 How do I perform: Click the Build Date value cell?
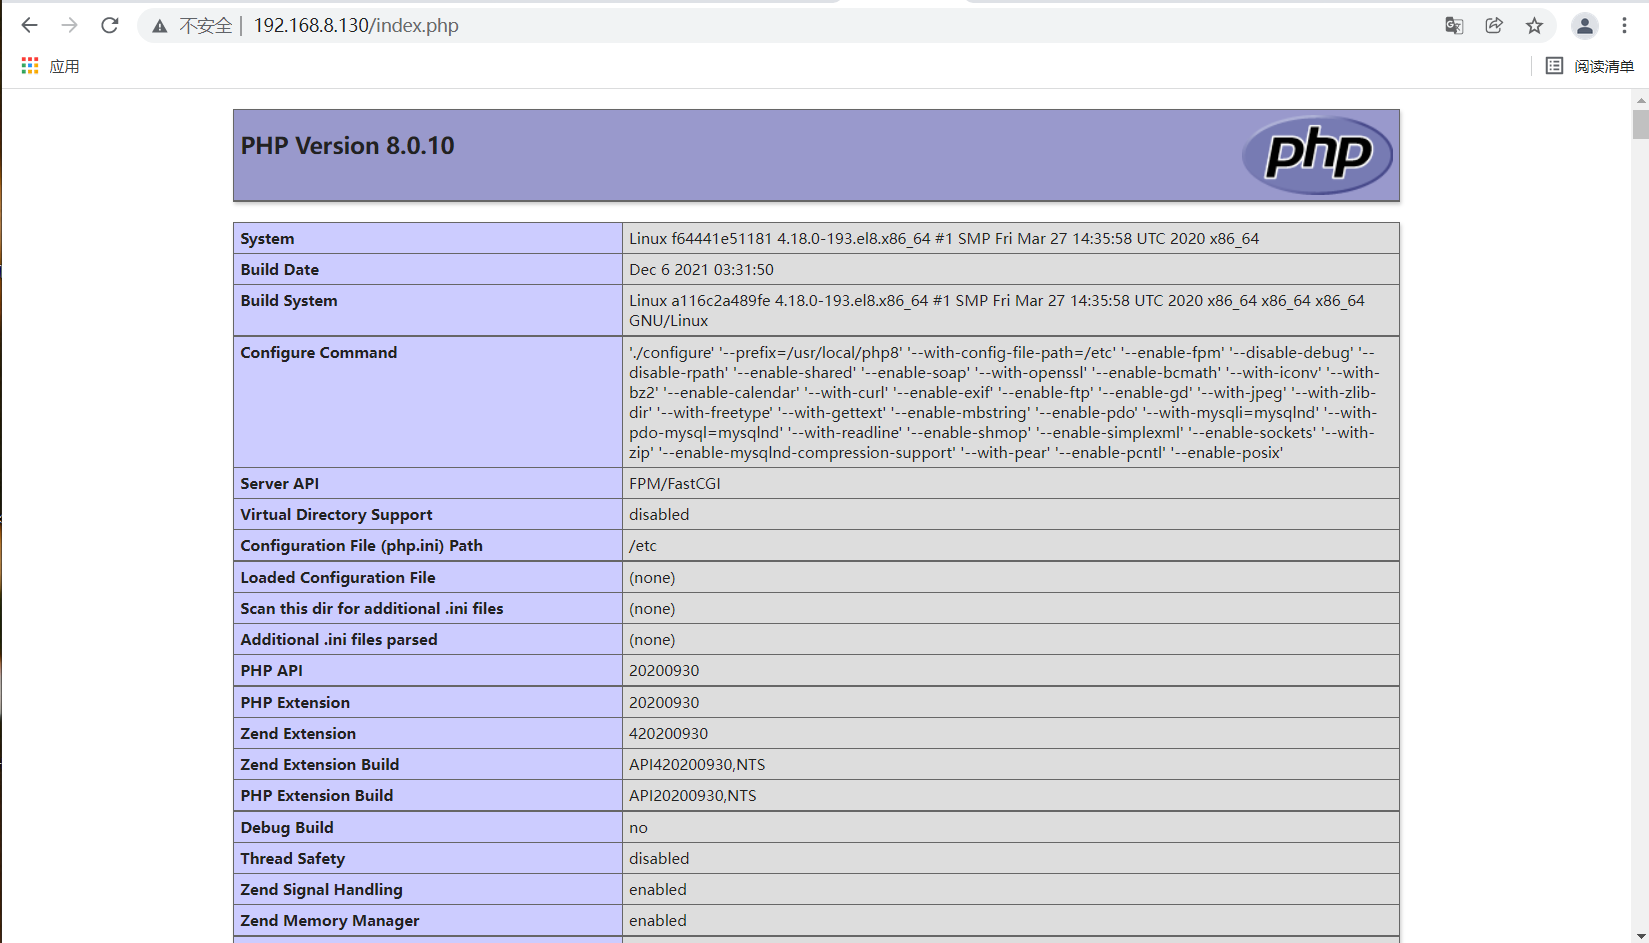701,270
